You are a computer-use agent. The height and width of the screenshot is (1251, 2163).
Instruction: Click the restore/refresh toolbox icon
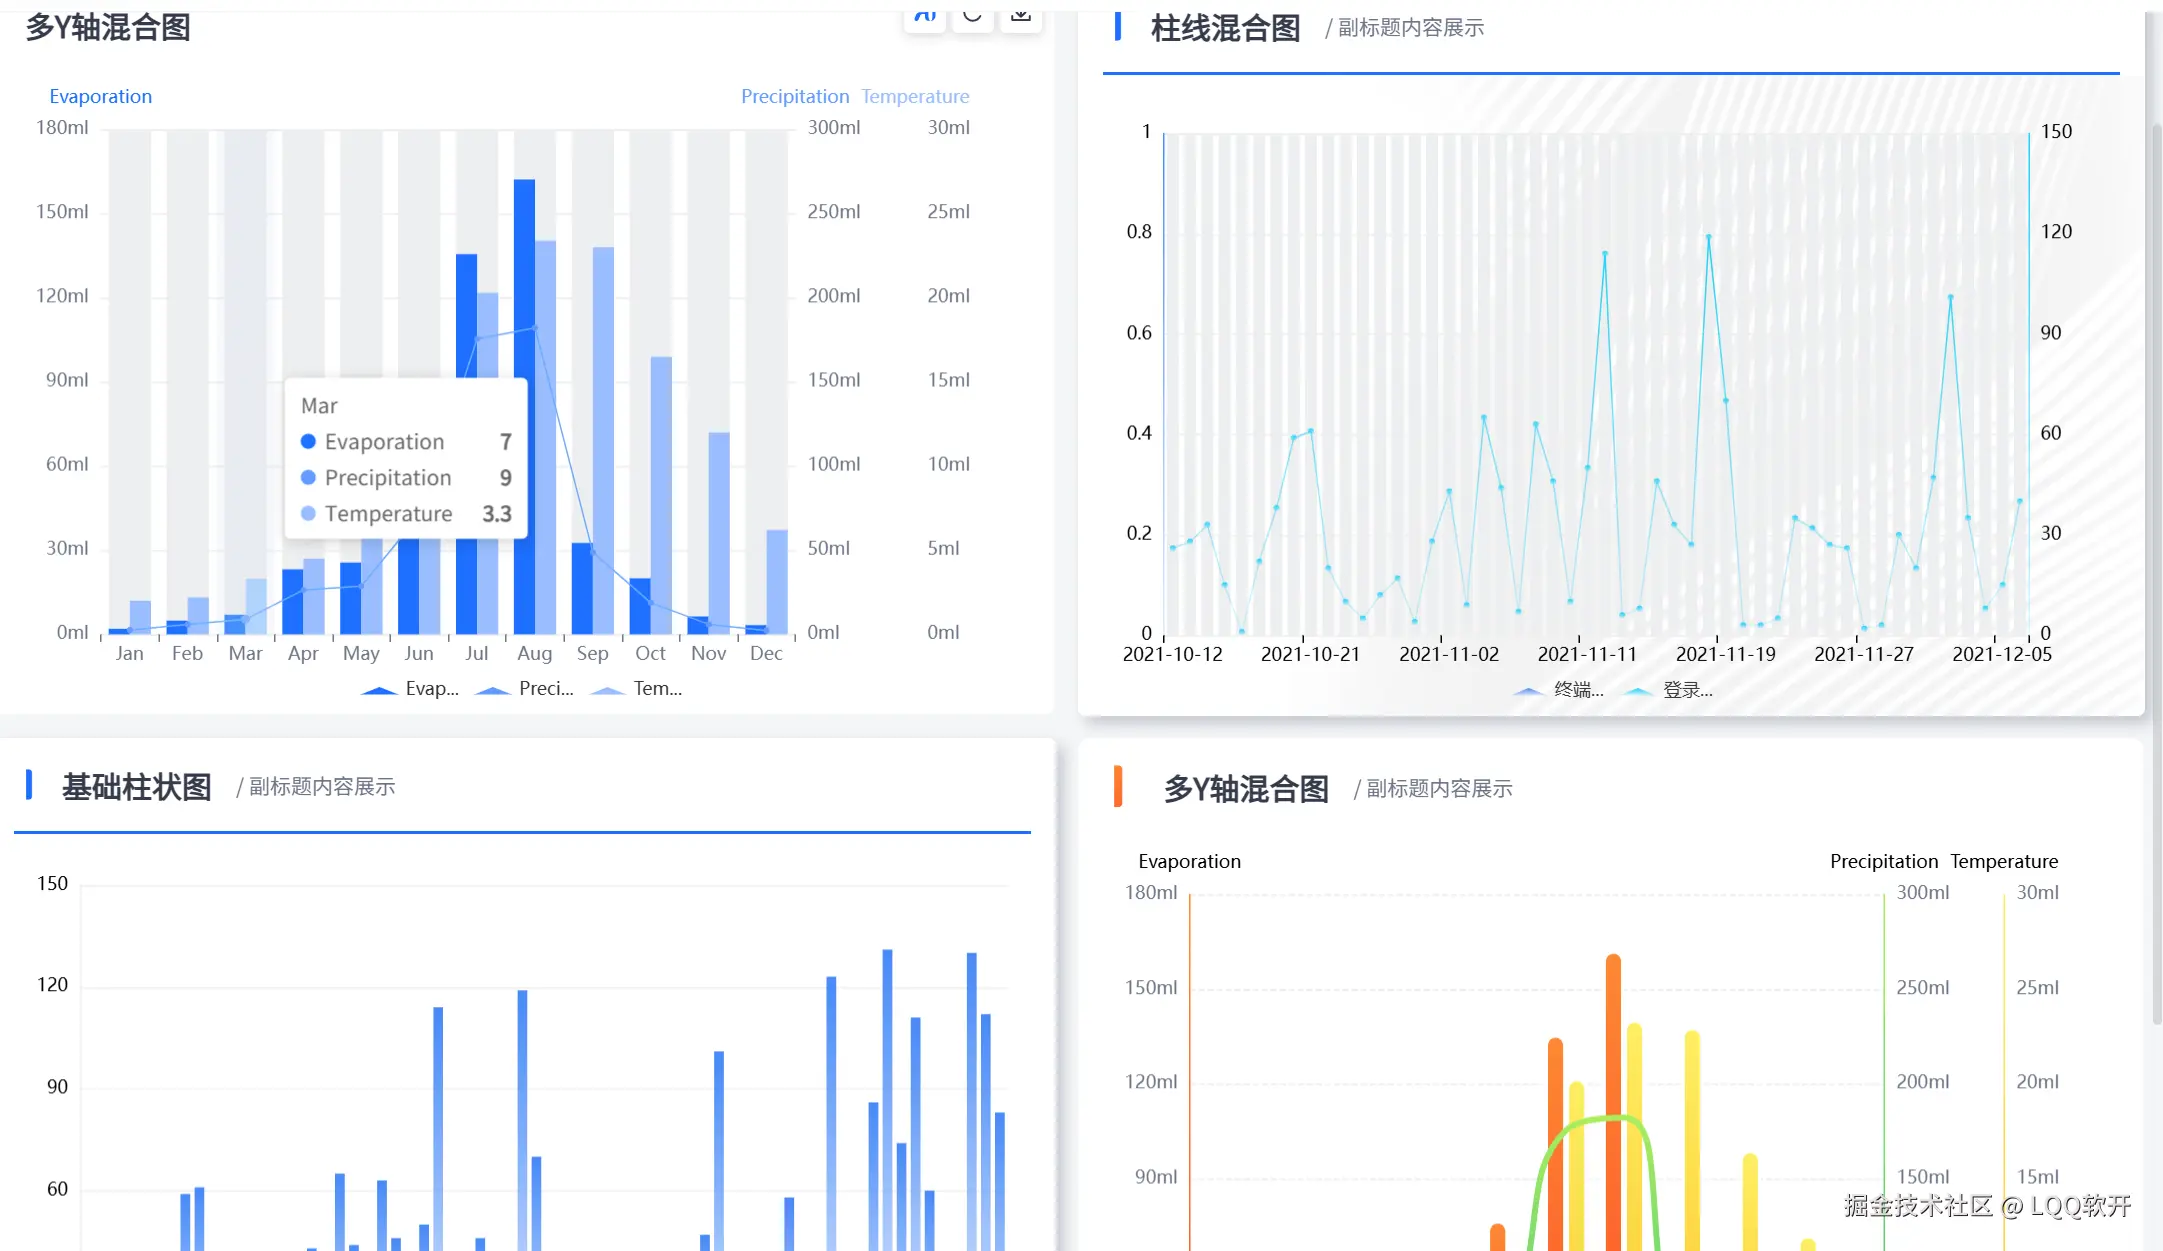pyautogui.click(x=972, y=17)
